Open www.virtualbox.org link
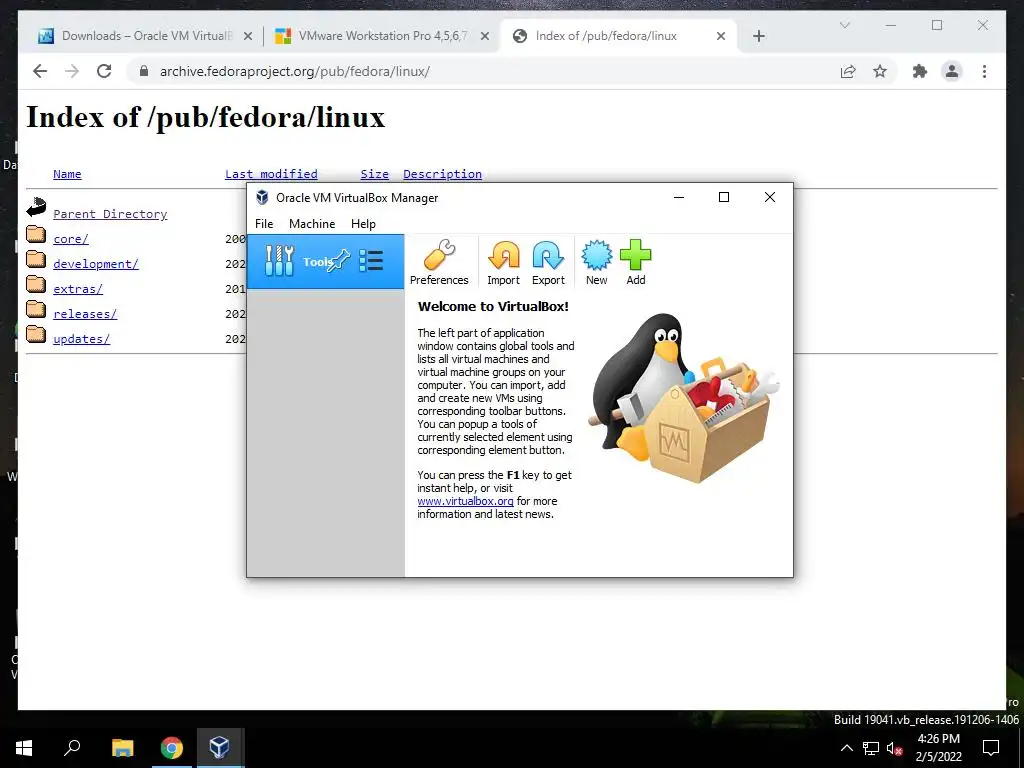 tap(466, 501)
